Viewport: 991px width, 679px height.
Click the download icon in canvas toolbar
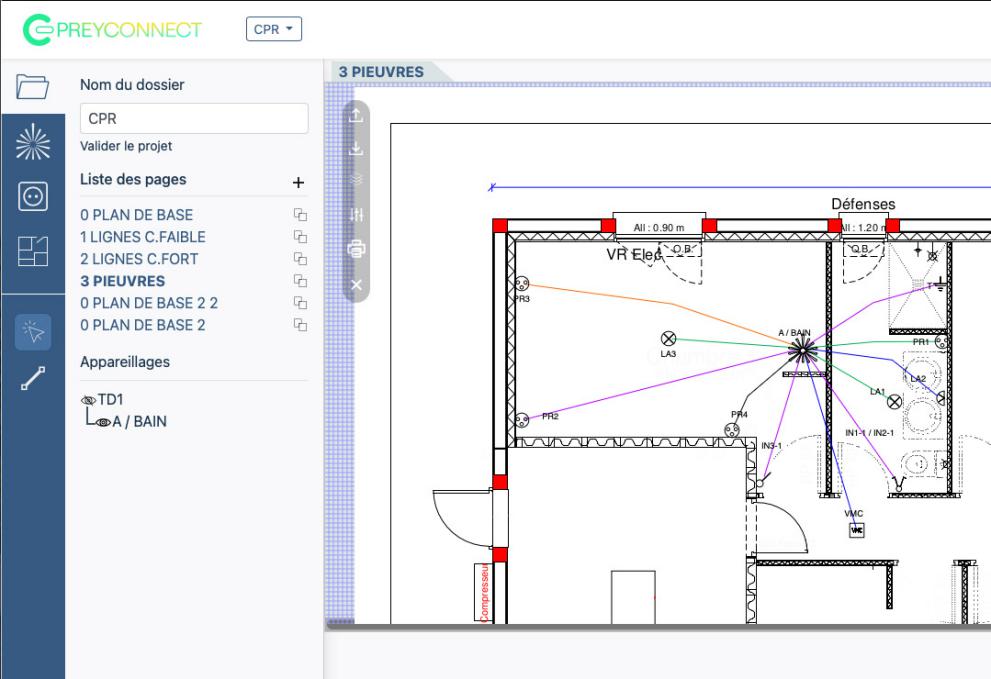pos(357,150)
